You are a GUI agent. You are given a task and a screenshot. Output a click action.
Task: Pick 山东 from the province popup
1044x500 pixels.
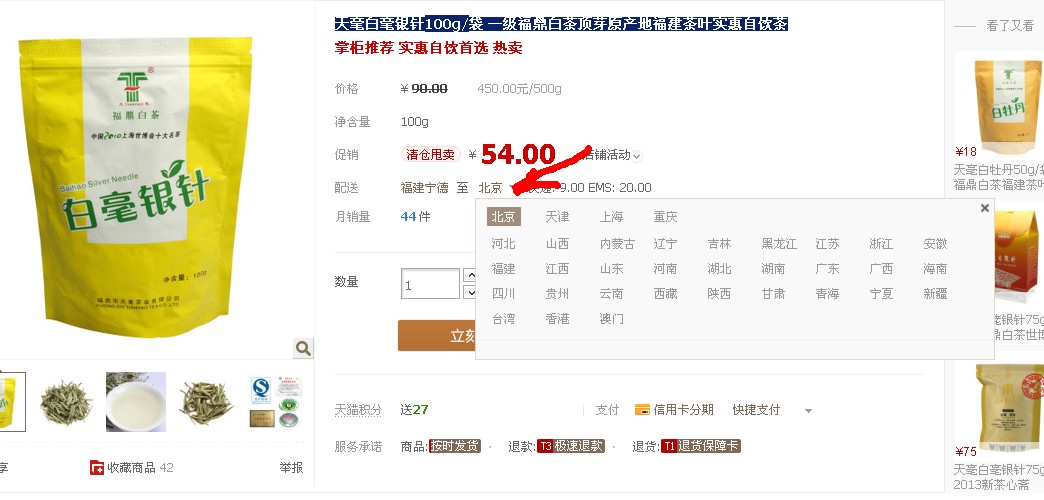click(x=611, y=268)
